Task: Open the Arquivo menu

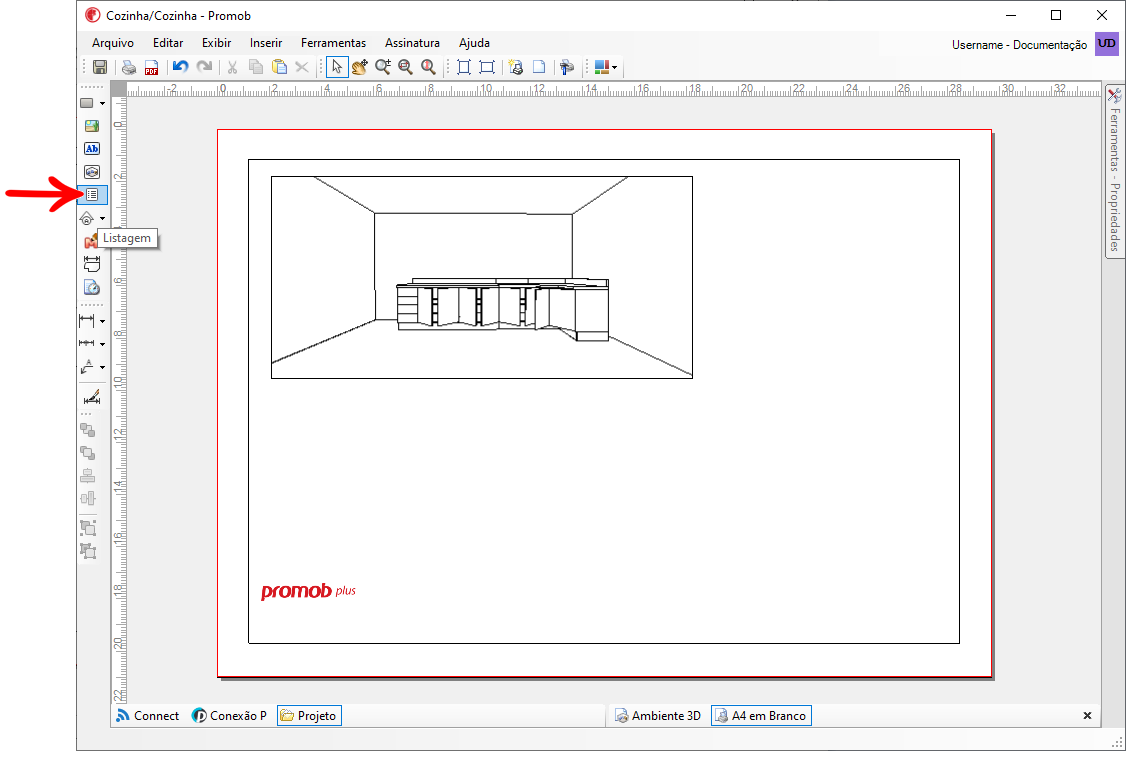Action: (113, 43)
